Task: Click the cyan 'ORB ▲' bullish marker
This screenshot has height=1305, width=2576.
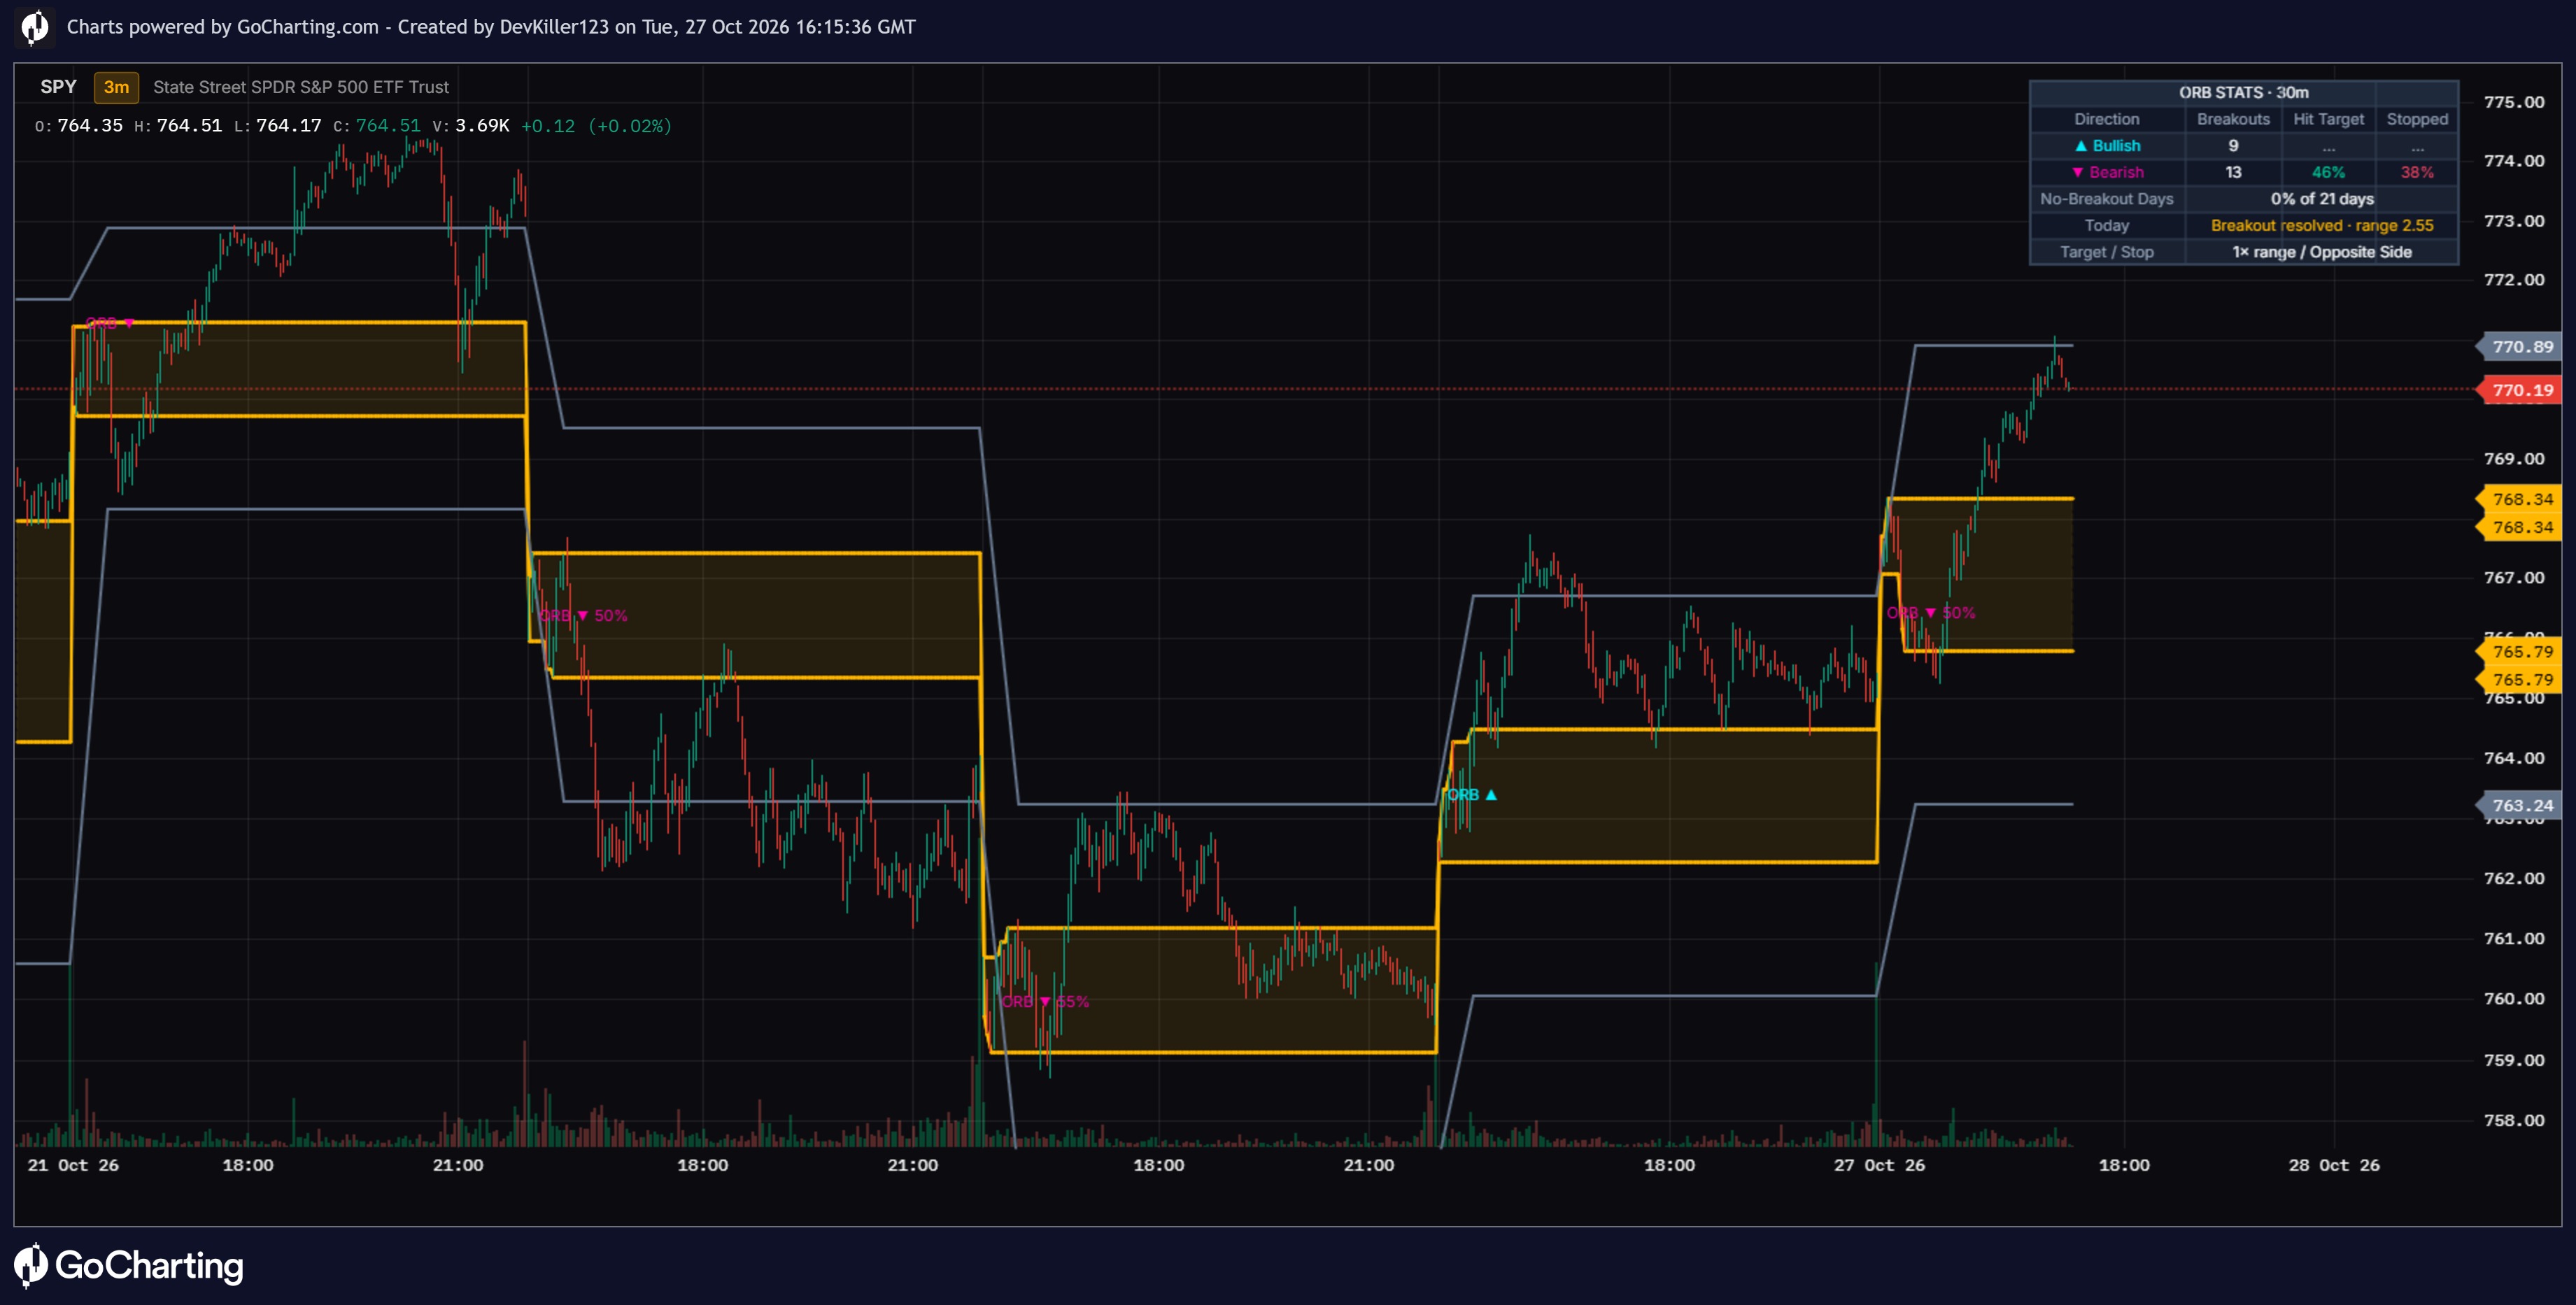Action: tap(1472, 795)
